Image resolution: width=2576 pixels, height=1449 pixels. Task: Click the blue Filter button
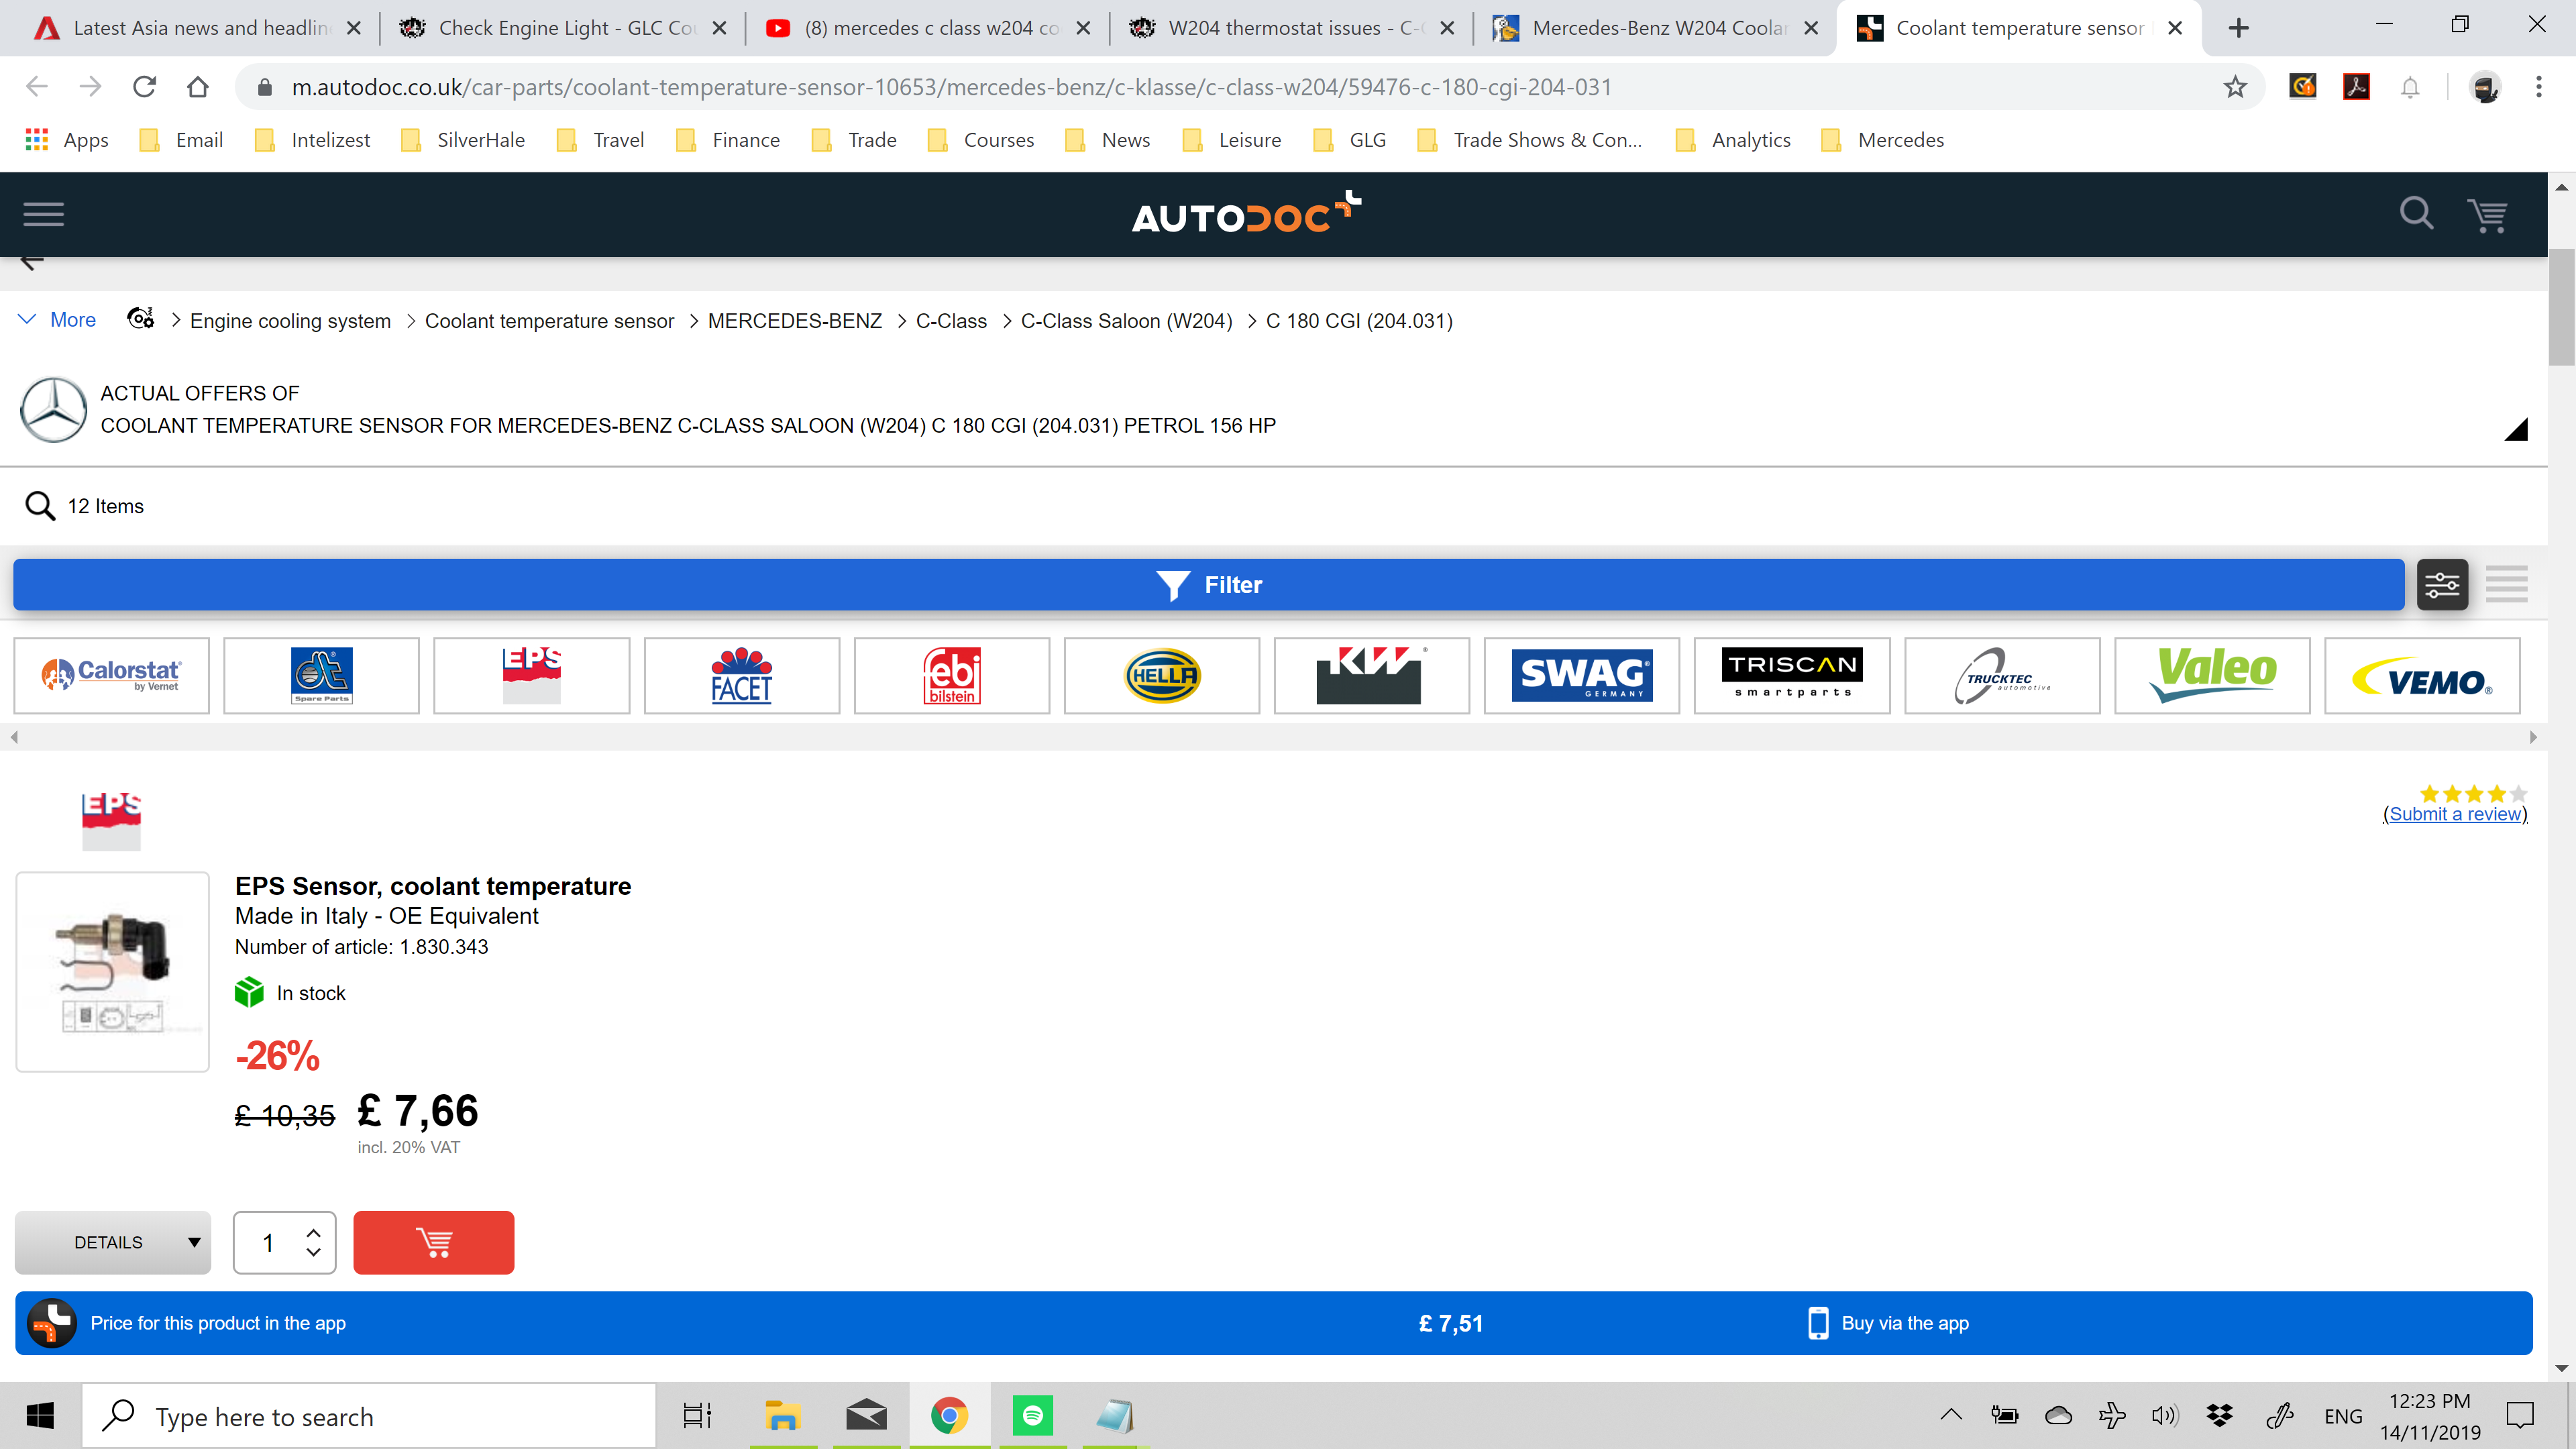click(1208, 585)
